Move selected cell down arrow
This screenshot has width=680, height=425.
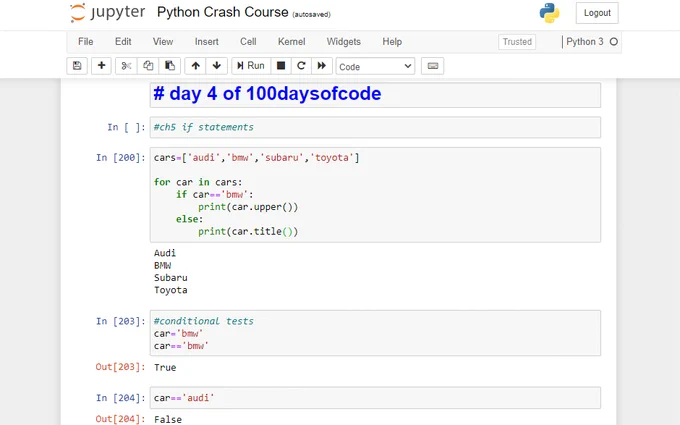pyautogui.click(x=217, y=66)
